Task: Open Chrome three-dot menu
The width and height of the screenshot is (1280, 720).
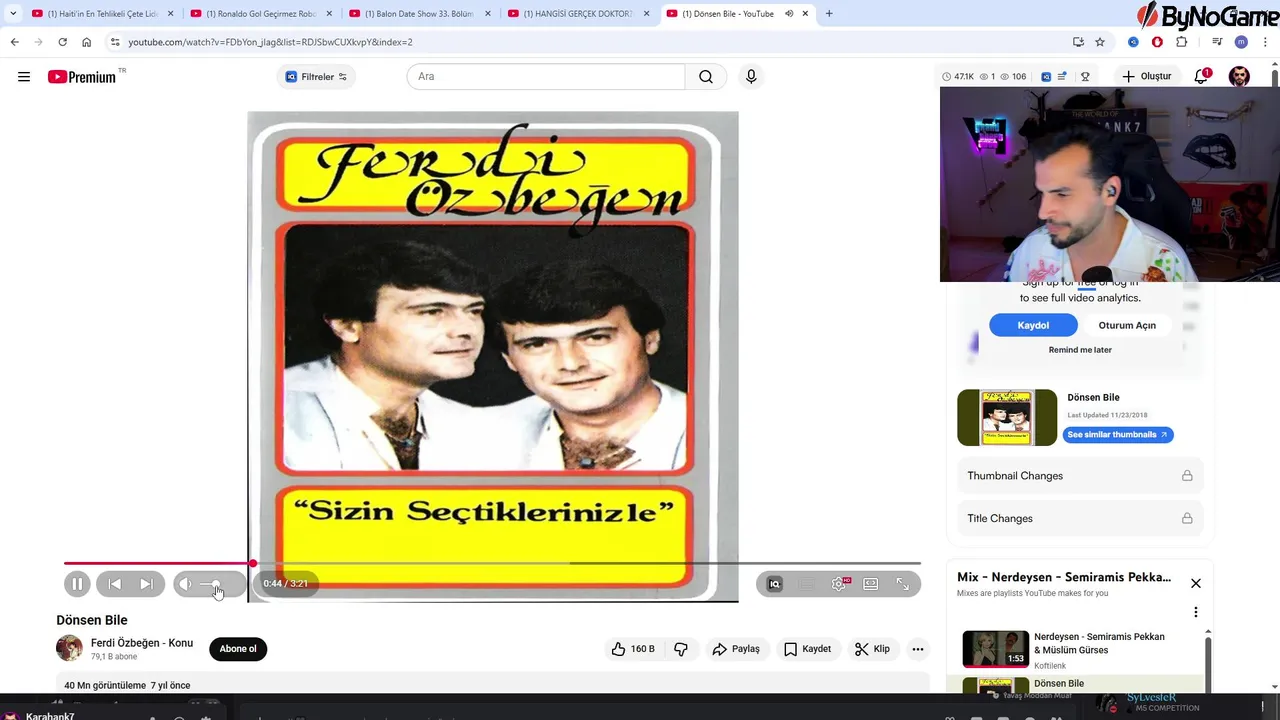Action: pos(1266,42)
